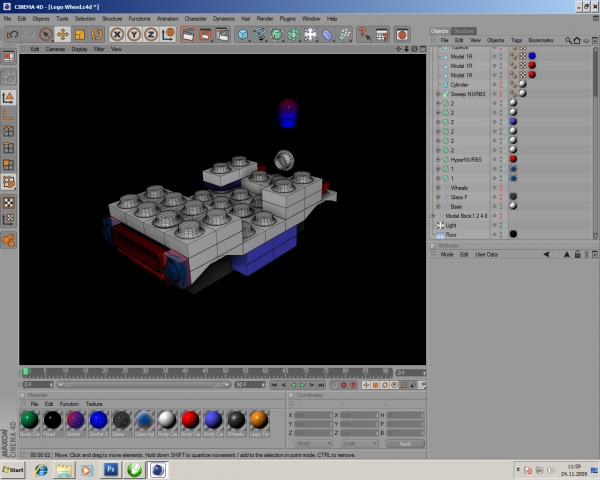This screenshot has height=480, width=600.
Task: Expand the Wheels group
Action: [438, 188]
